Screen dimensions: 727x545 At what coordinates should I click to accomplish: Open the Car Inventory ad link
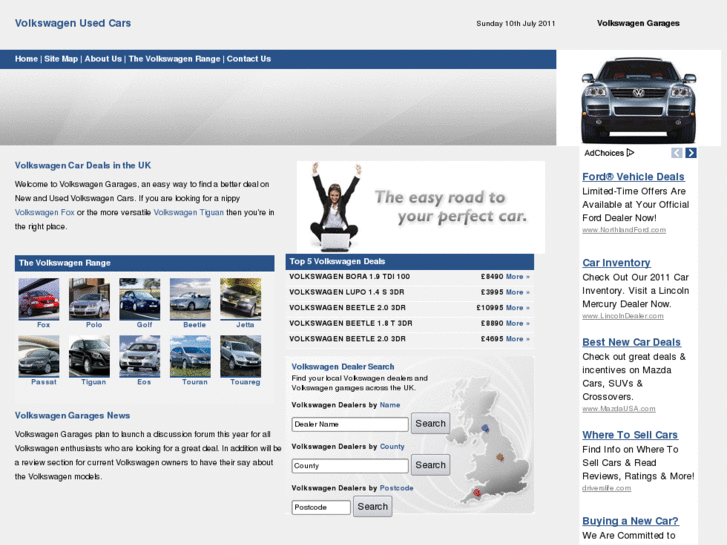click(616, 263)
